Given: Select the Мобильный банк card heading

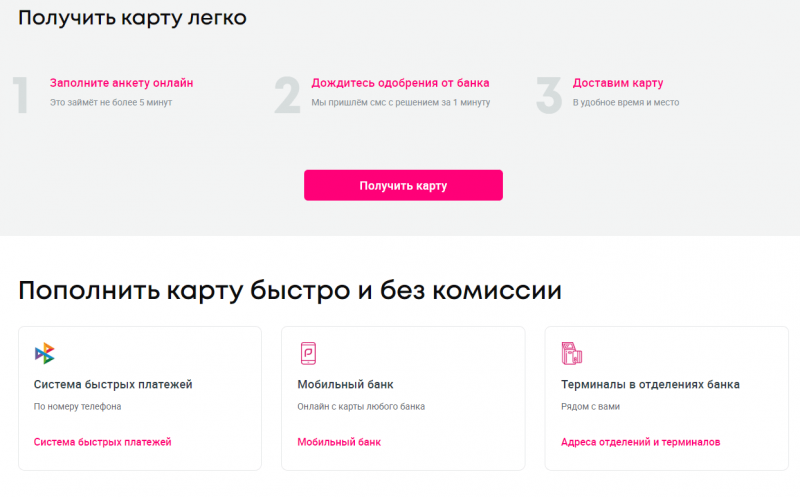Looking at the screenshot, I should pos(345,384).
